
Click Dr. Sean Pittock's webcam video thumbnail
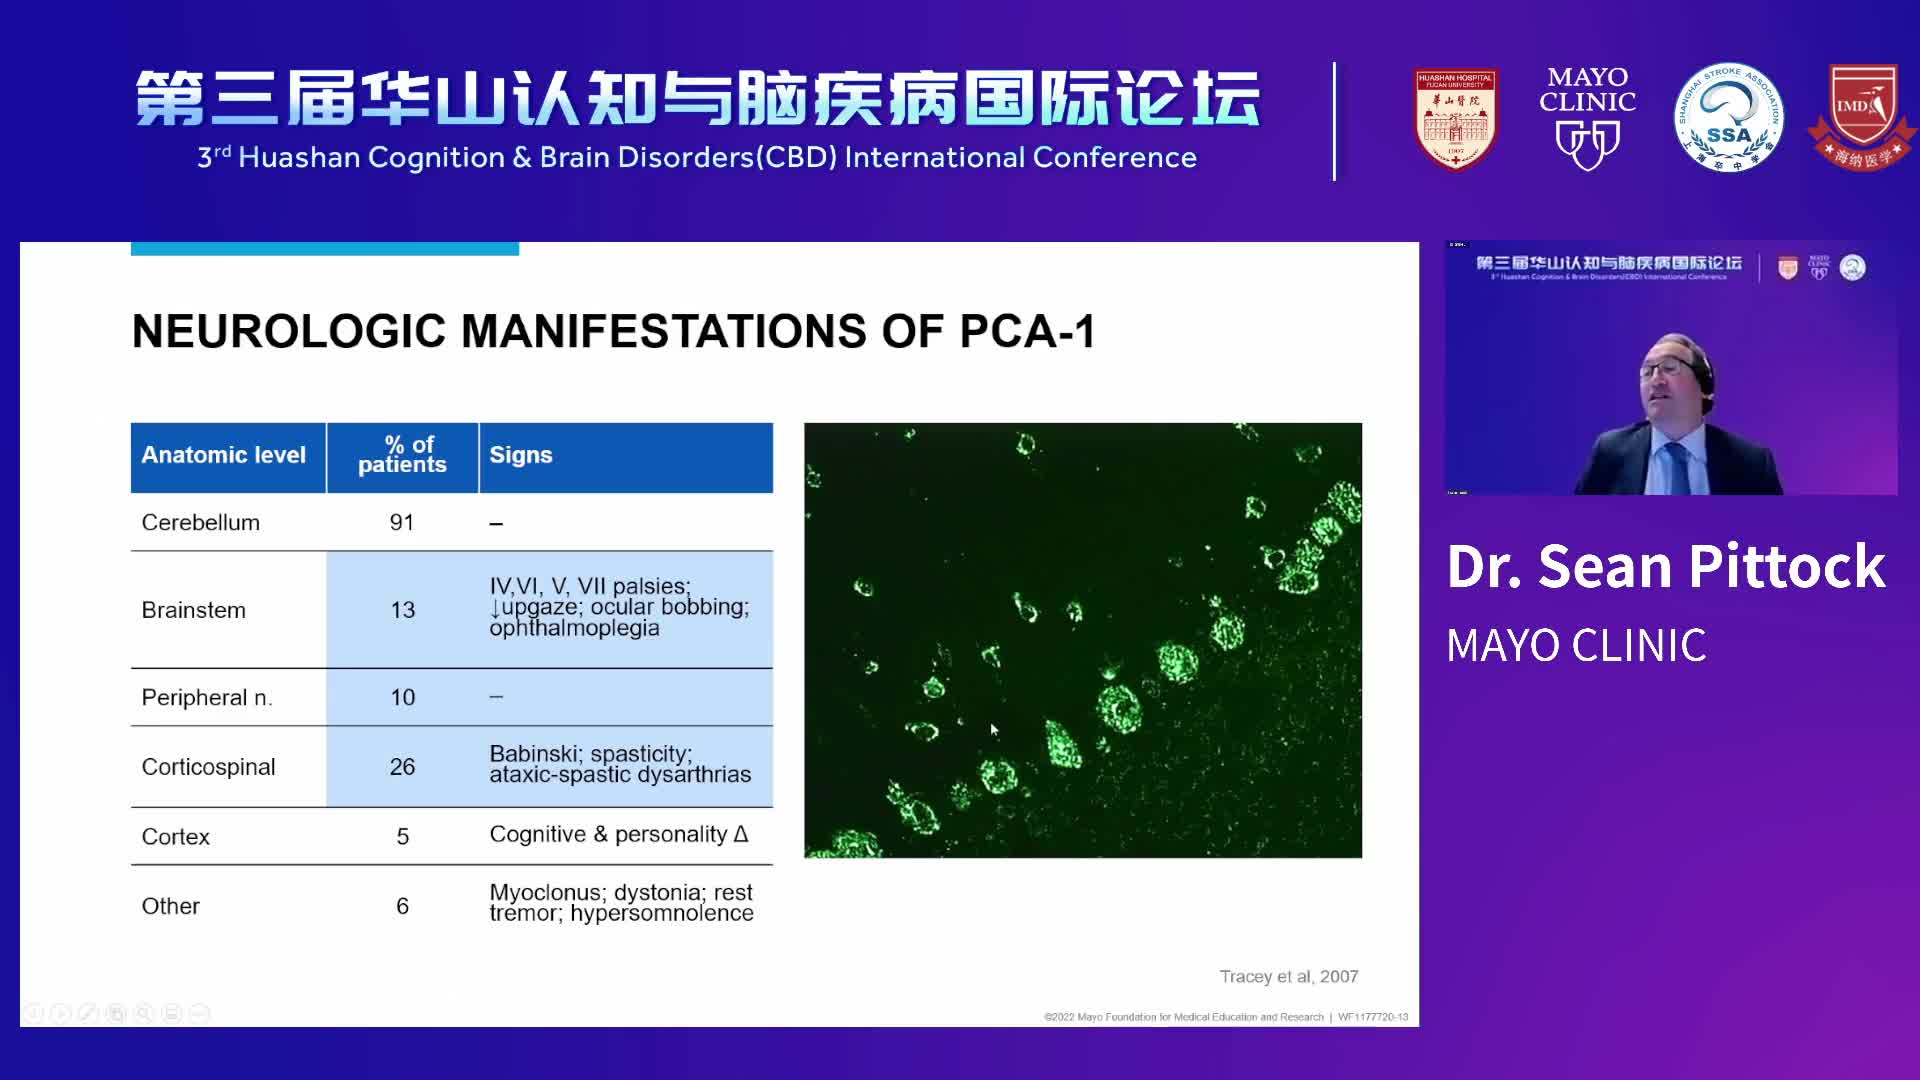pyautogui.click(x=1669, y=370)
